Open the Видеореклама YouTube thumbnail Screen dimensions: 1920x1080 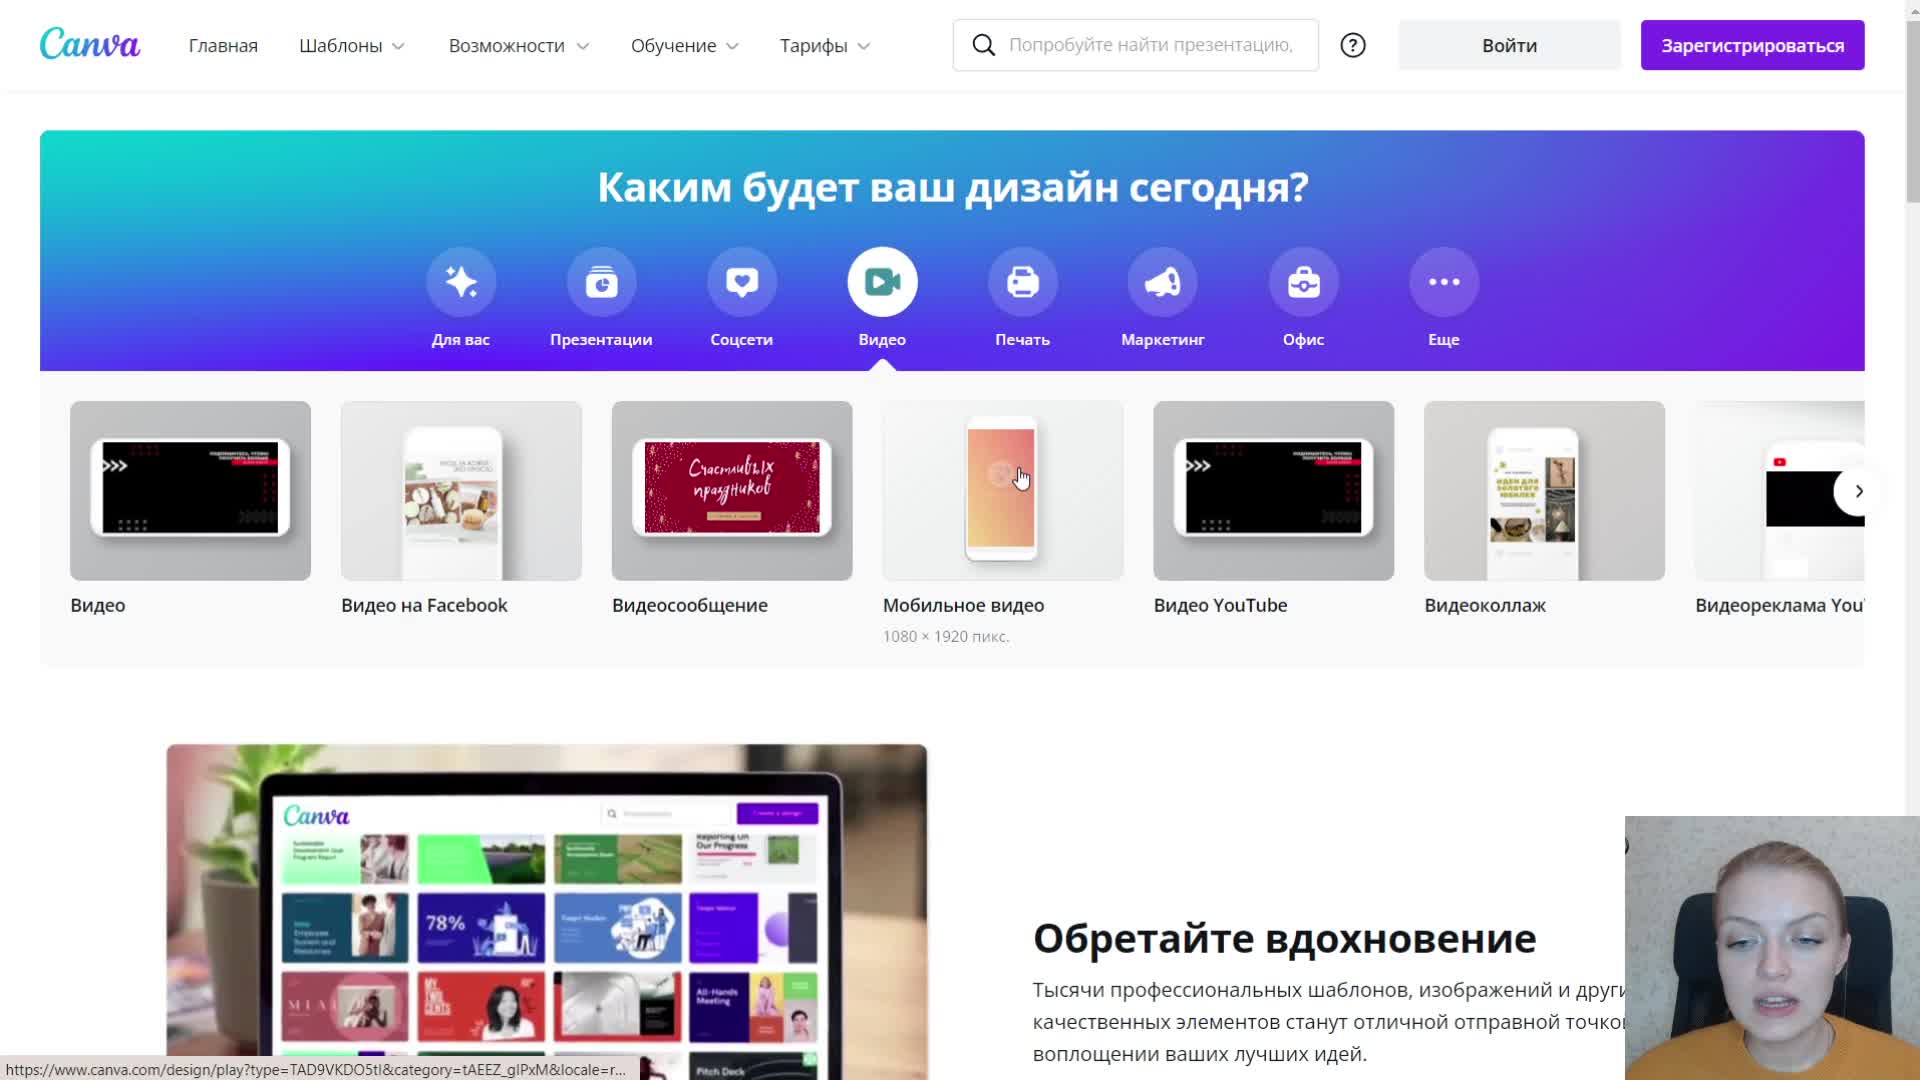tap(1780, 491)
